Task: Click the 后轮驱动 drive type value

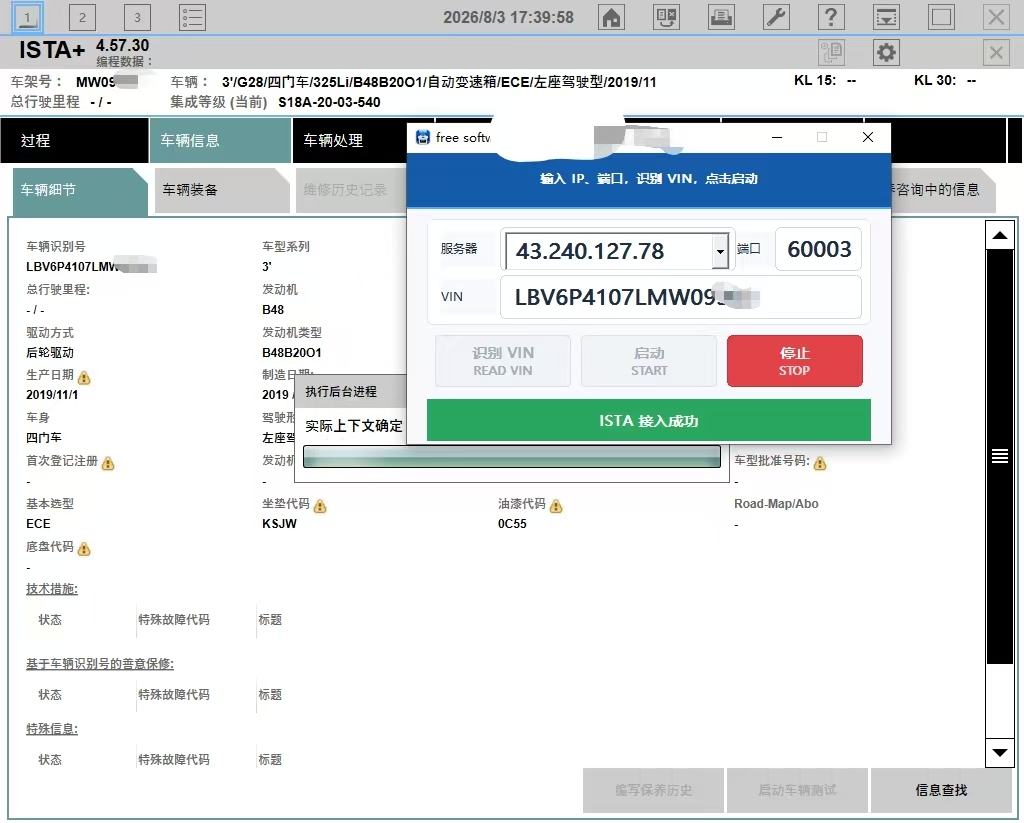Action: pyautogui.click(x=50, y=353)
